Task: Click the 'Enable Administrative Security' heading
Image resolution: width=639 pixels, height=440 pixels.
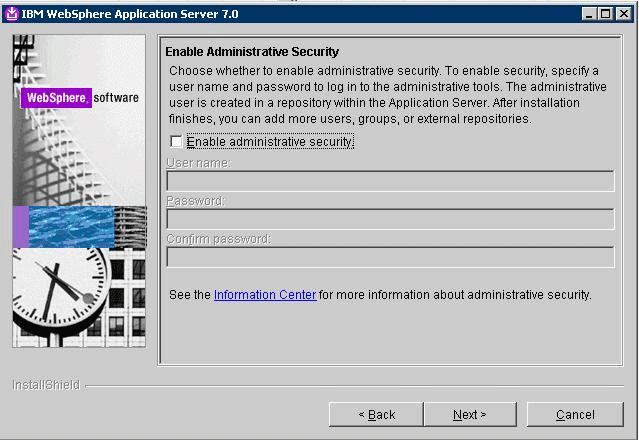Action: point(252,52)
